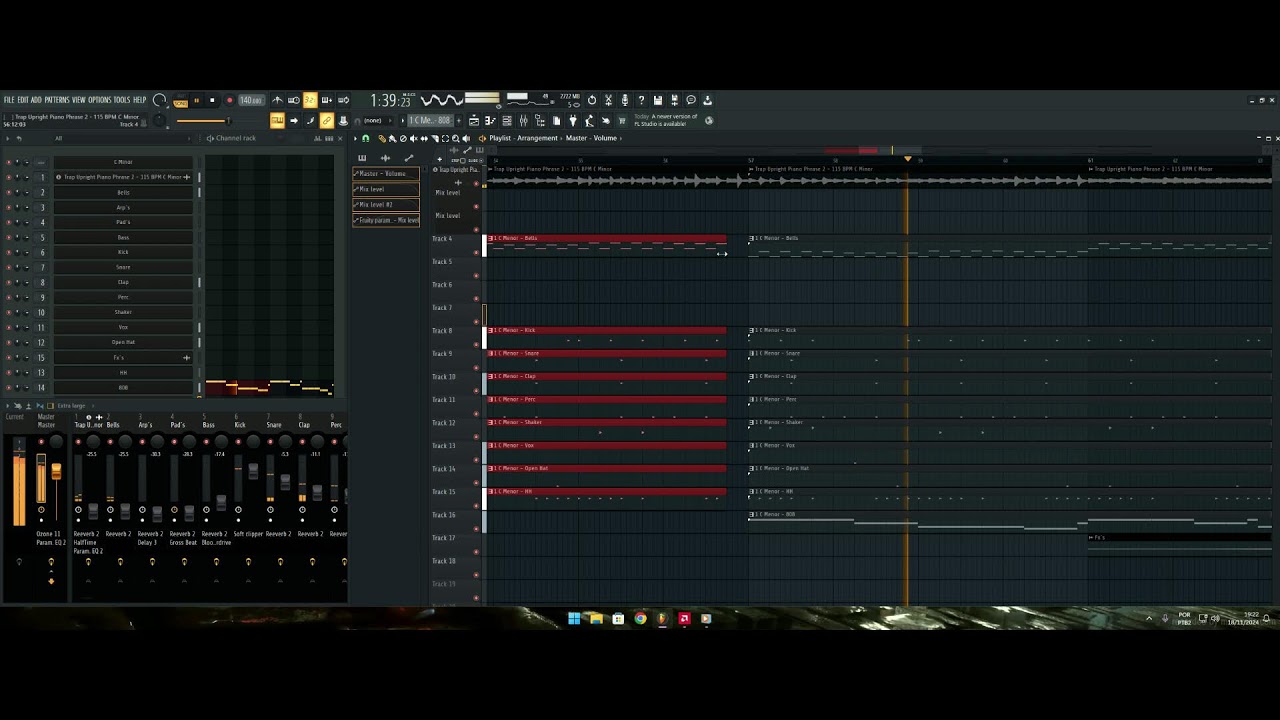The width and height of the screenshot is (1280, 720).
Task: Open the mixer layout 'Extra large' dropdown
Action: coord(71,406)
